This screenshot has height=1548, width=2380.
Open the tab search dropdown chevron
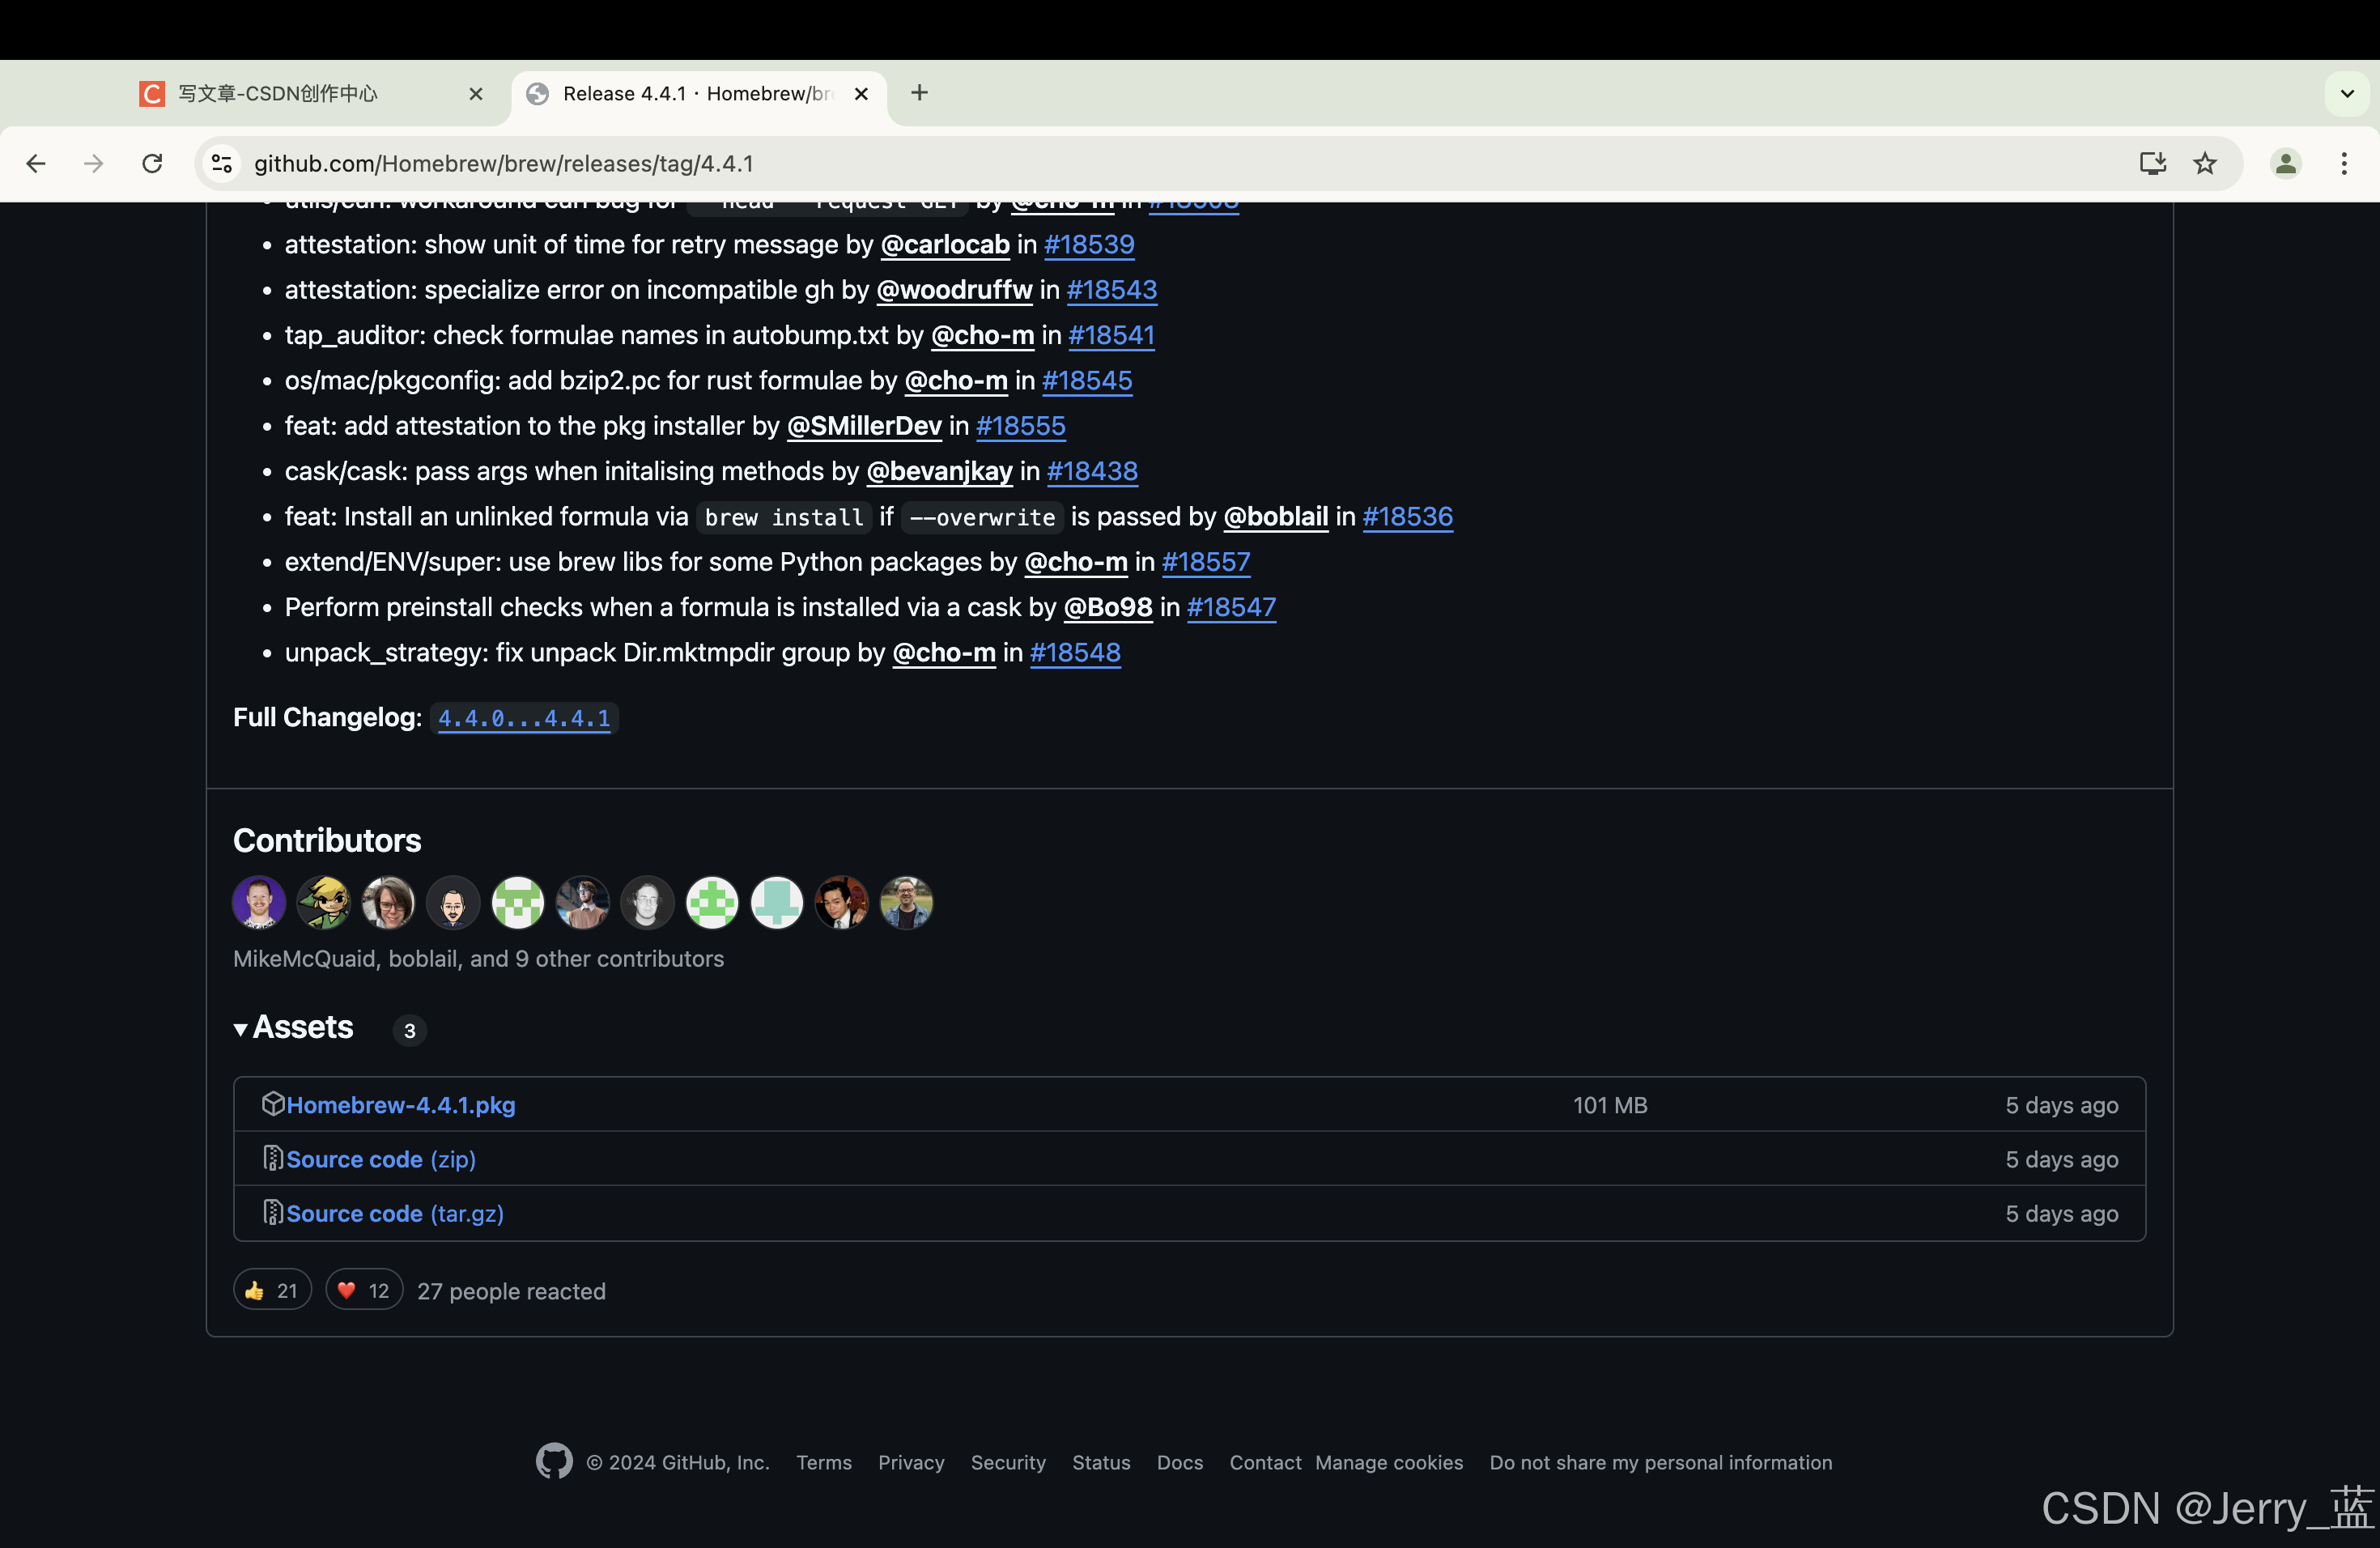tap(2347, 93)
